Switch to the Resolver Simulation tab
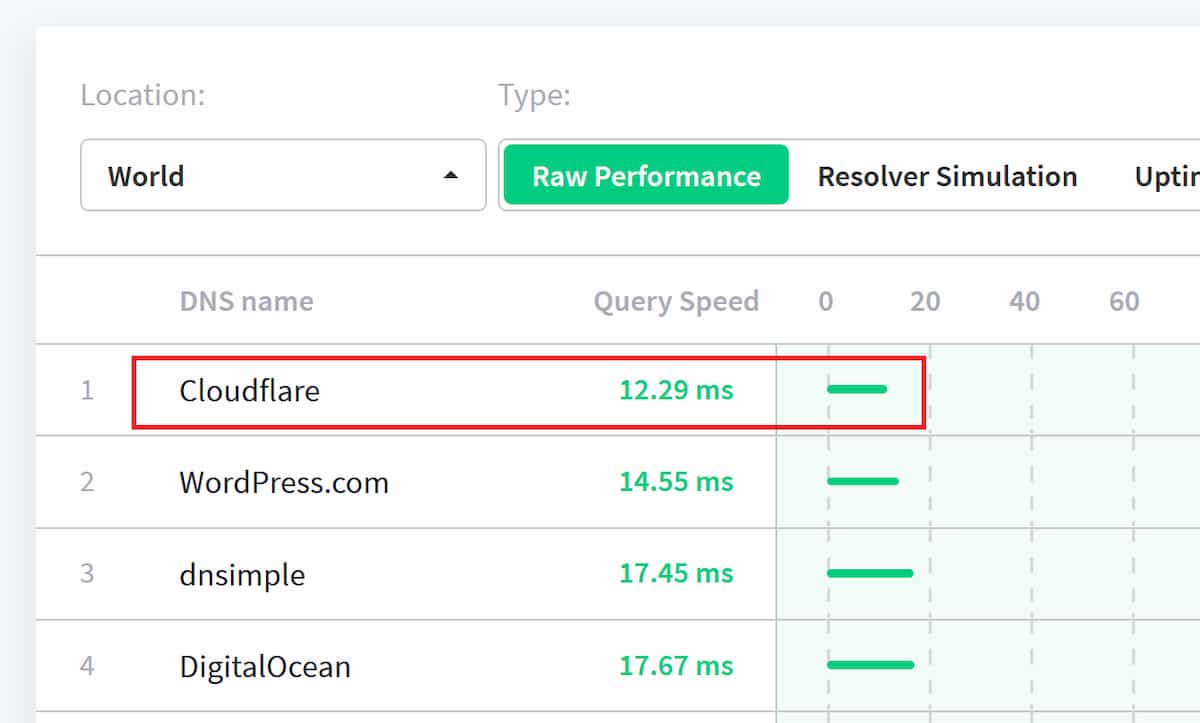1200x723 pixels. (947, 176)
